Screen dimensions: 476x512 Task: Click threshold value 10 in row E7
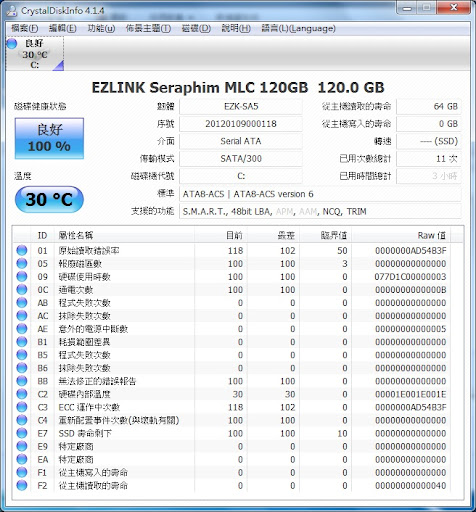tap(342, 433)
